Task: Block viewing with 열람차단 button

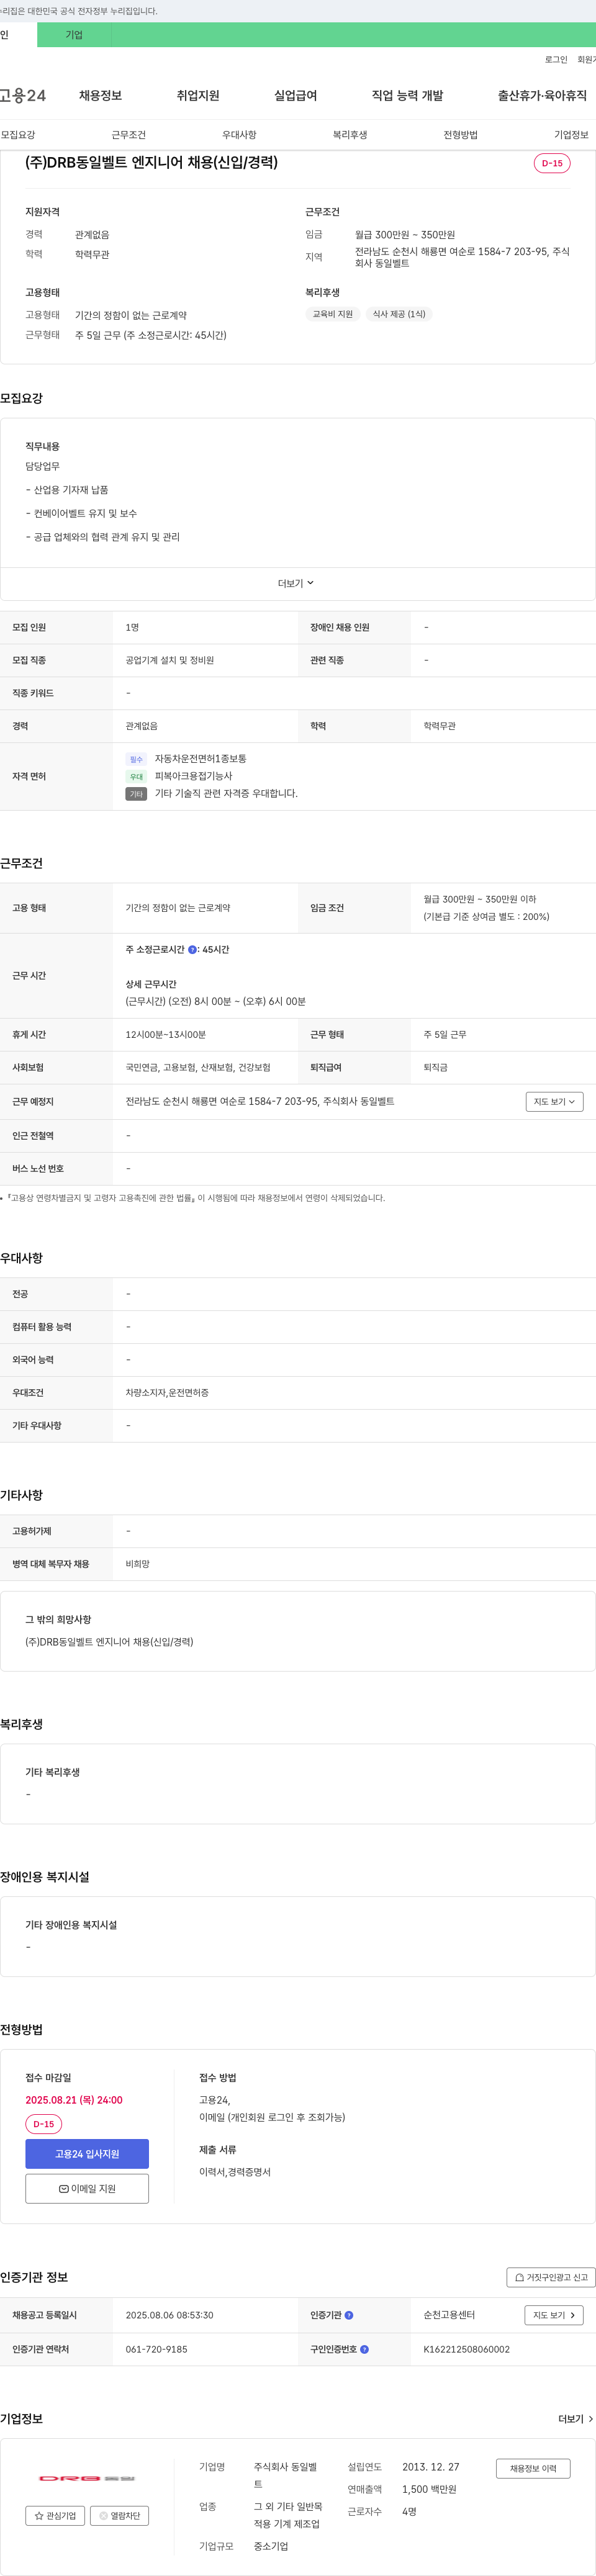Action: [x=119, y=2515]
